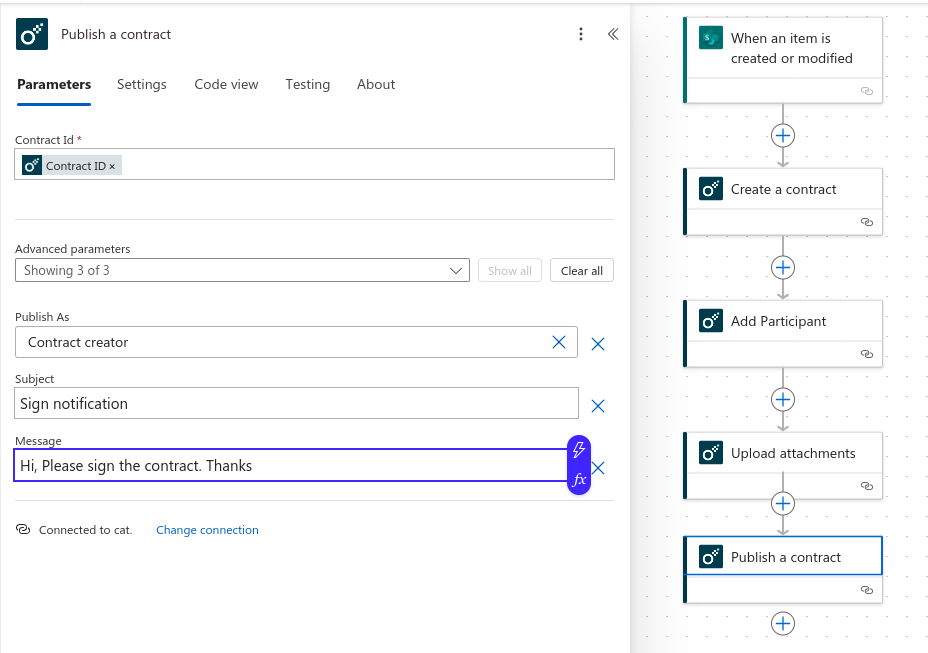Click the connection link icon near Connected to cat
This screenshot has width=928, height=653.
point(23,529)
